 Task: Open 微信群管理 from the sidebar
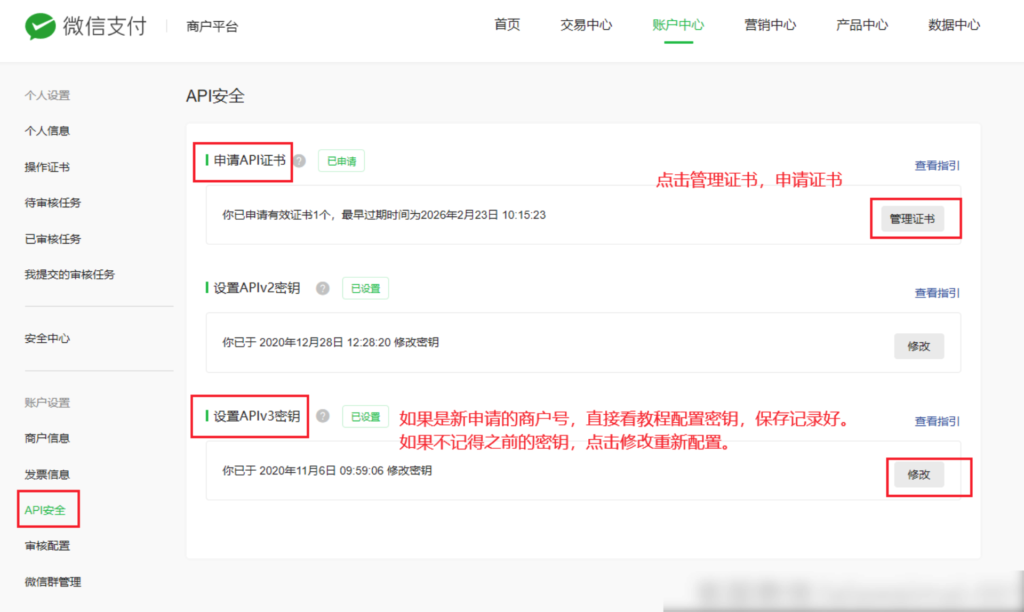click(x=51, y=581)
